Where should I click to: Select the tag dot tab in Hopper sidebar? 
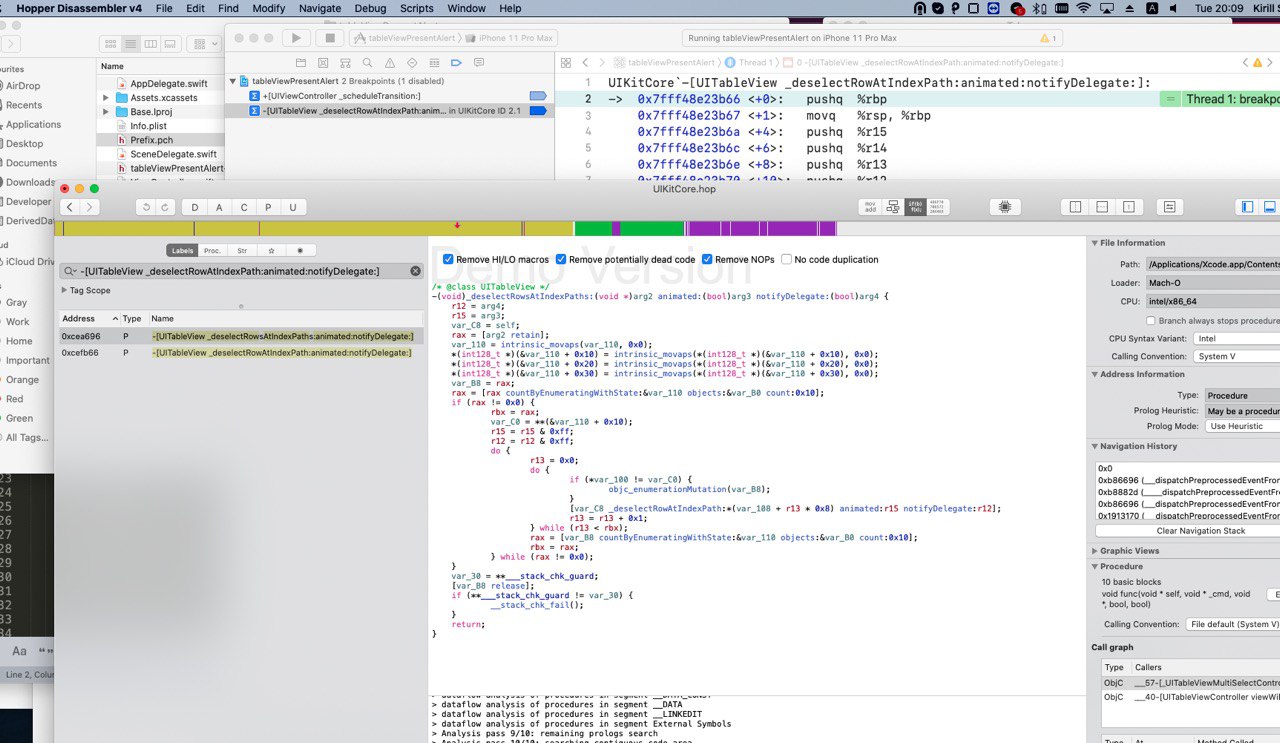coord(301,250)
